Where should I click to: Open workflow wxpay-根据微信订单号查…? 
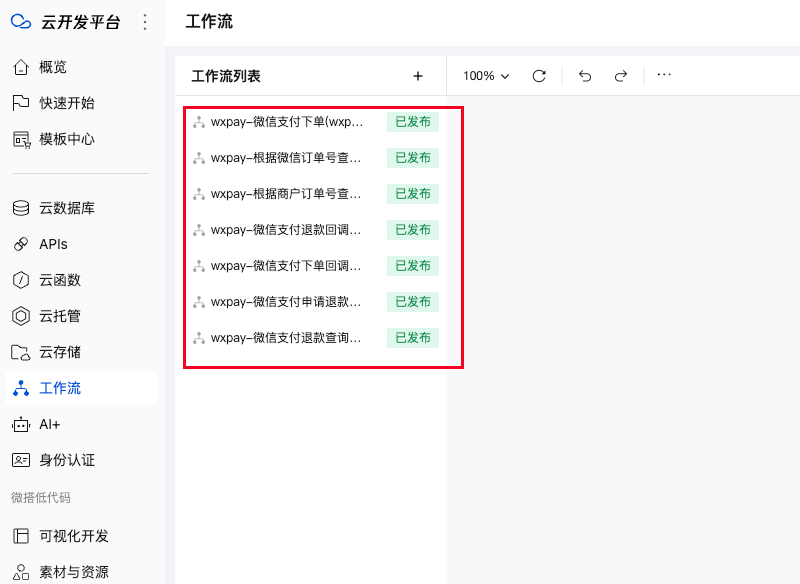tap(286, 158)
